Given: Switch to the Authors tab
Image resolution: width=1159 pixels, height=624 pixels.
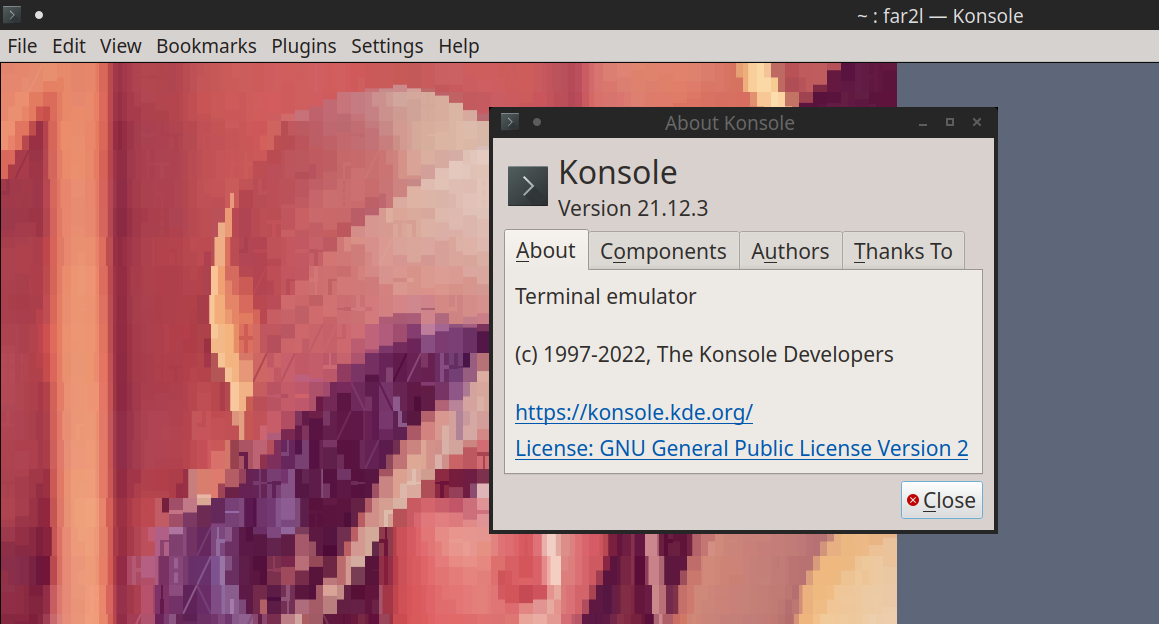Looking at the screenshot, I should click(x=790, y=251).
